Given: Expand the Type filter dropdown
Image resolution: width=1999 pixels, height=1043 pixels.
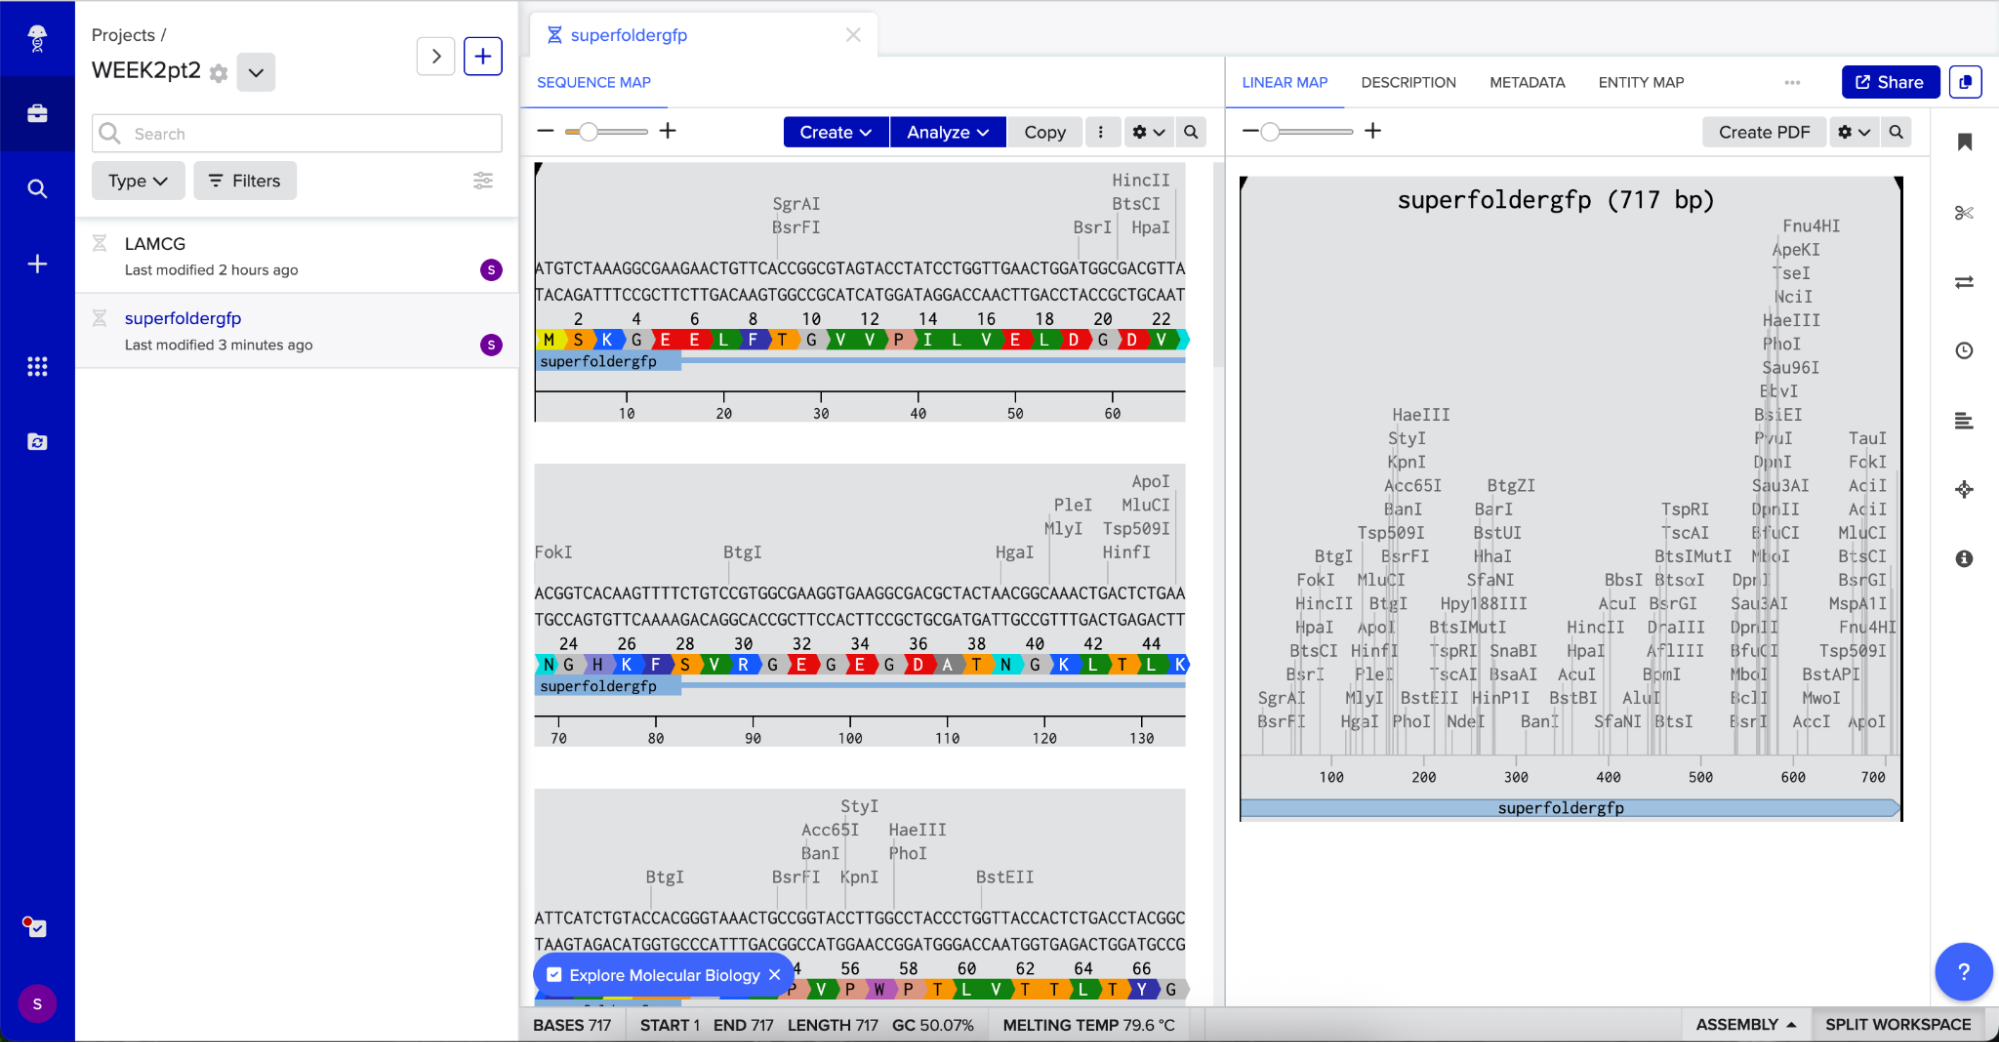Looking at the screenshot, I should point(138,181).
